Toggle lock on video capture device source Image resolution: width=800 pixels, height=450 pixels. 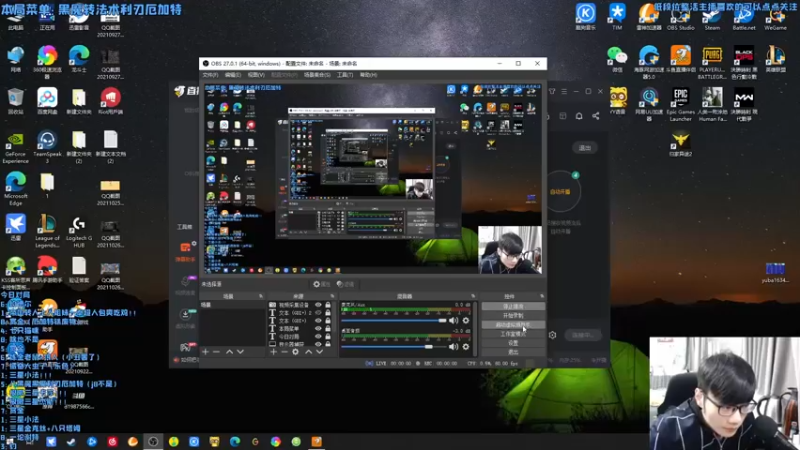pos(328,305)
